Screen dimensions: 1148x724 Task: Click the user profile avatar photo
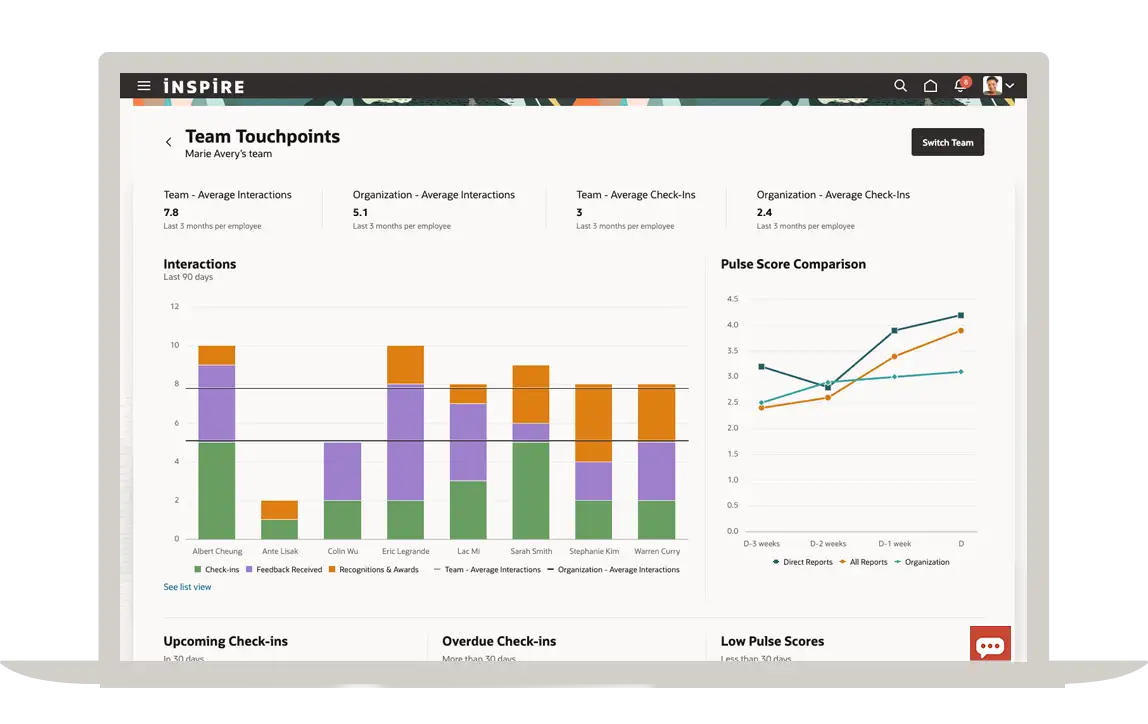(x=992, y=86)
